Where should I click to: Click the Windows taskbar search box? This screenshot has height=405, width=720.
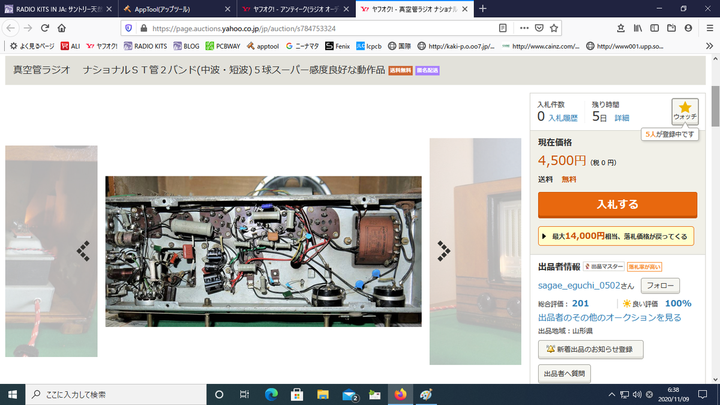tap(110, 395)
